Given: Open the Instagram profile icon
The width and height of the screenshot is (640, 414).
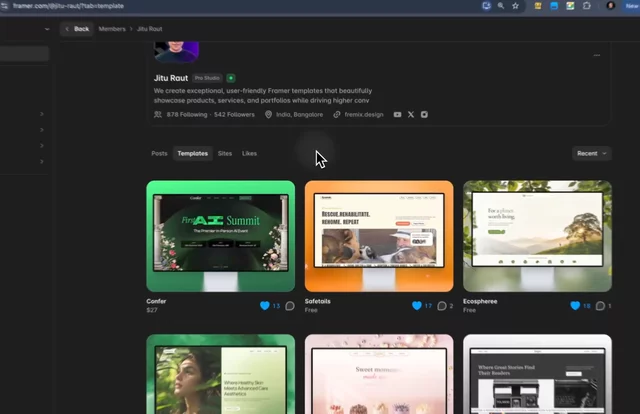Looking at the screenshot, I should click(424, 114).
